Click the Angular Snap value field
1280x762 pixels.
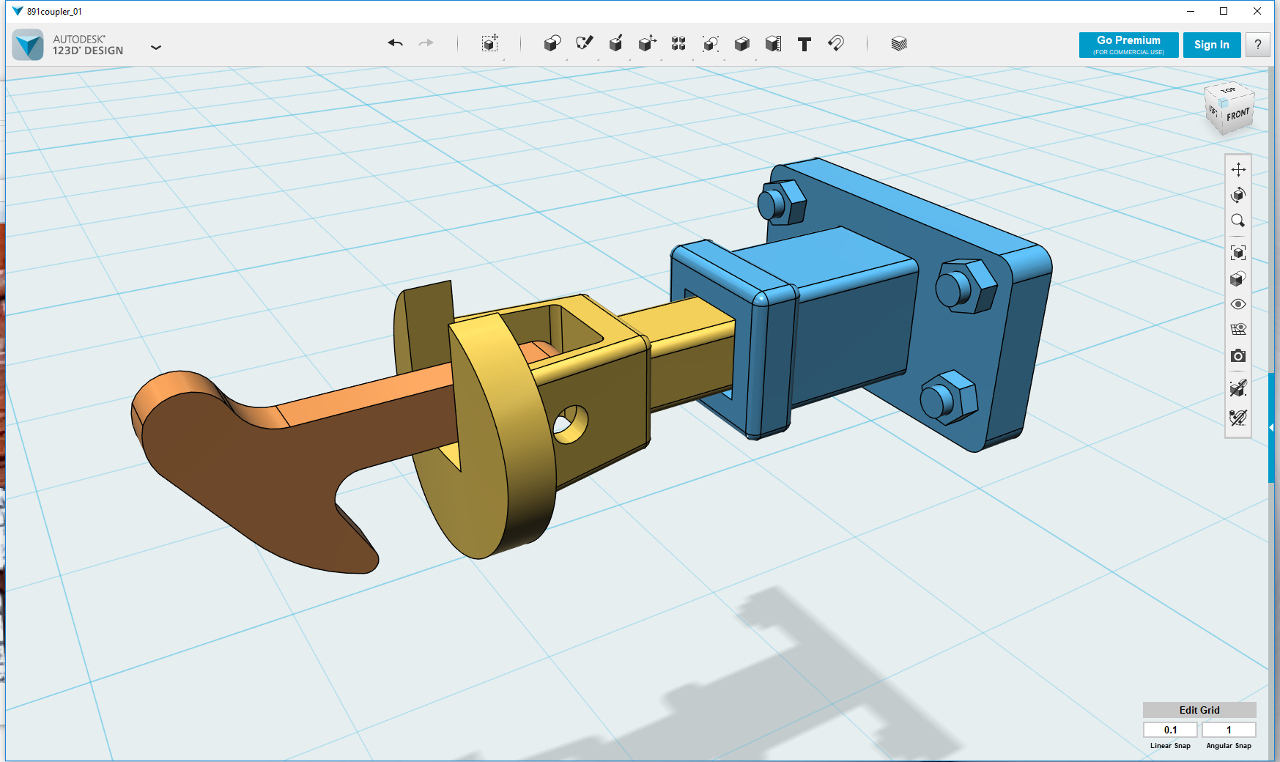pos(1229,730)
